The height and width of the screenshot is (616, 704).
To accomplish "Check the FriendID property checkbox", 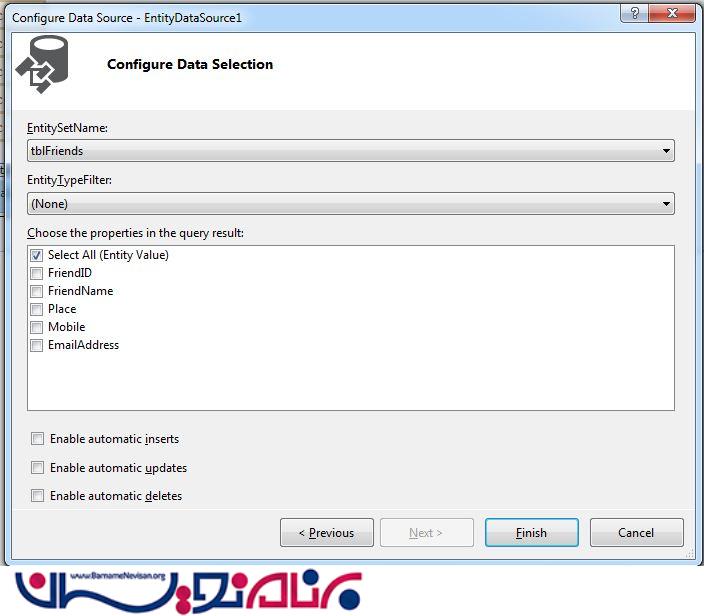I will [x=37, y=273].
